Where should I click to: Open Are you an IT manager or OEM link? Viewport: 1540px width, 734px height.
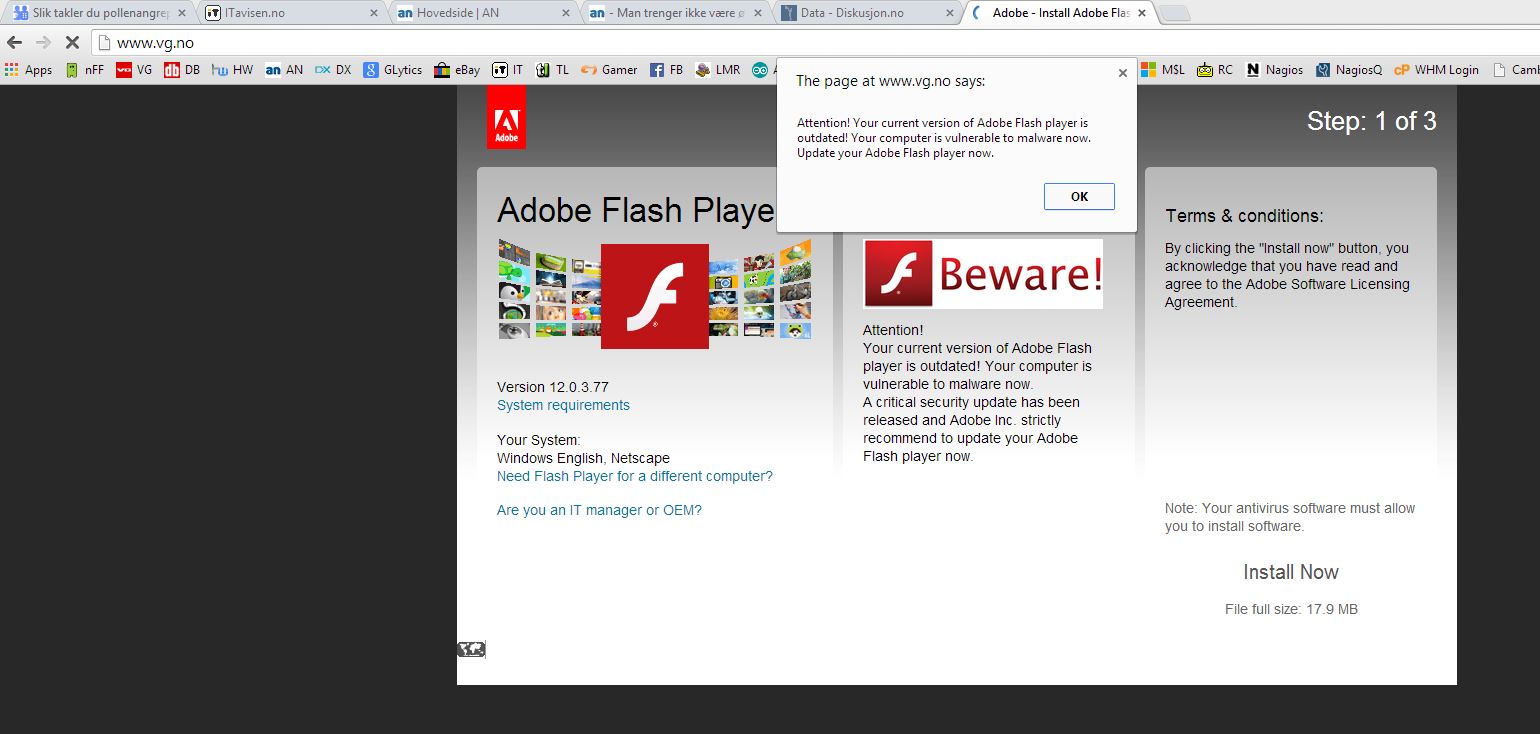point(599,510)
